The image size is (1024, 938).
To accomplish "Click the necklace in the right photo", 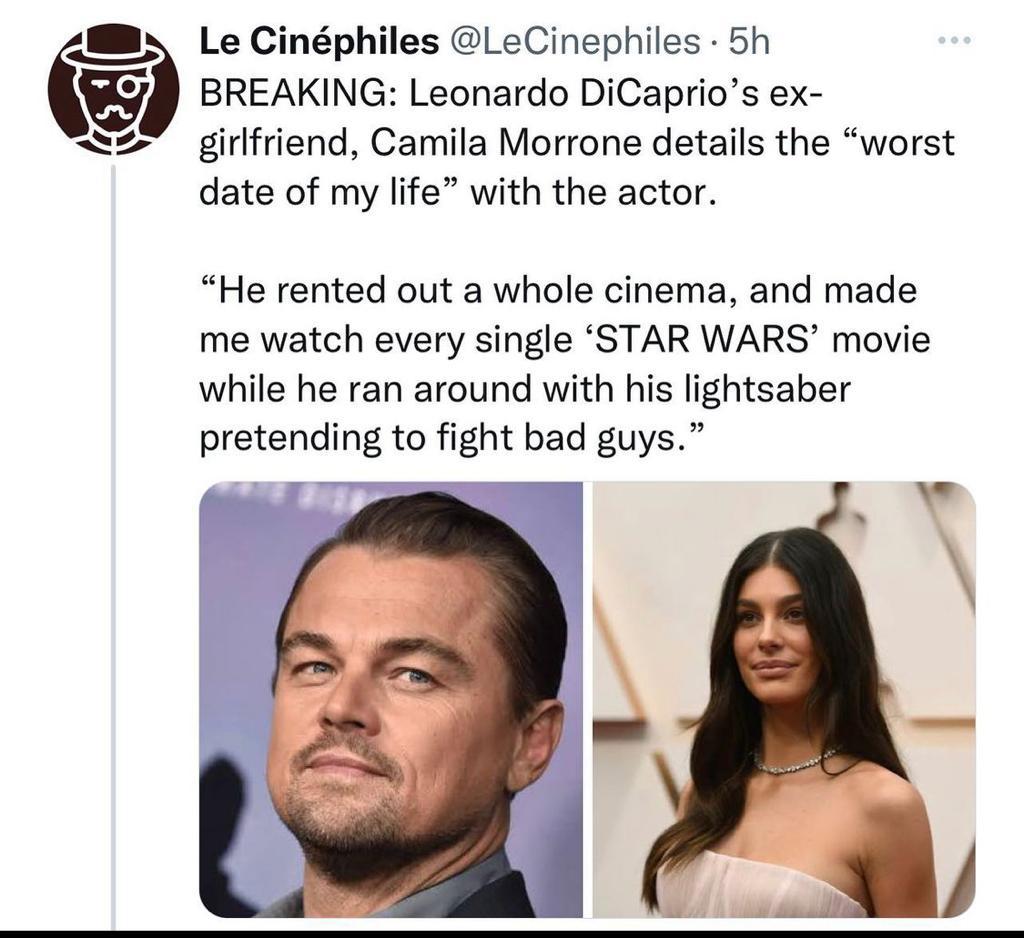I will [x=795, y=764].
